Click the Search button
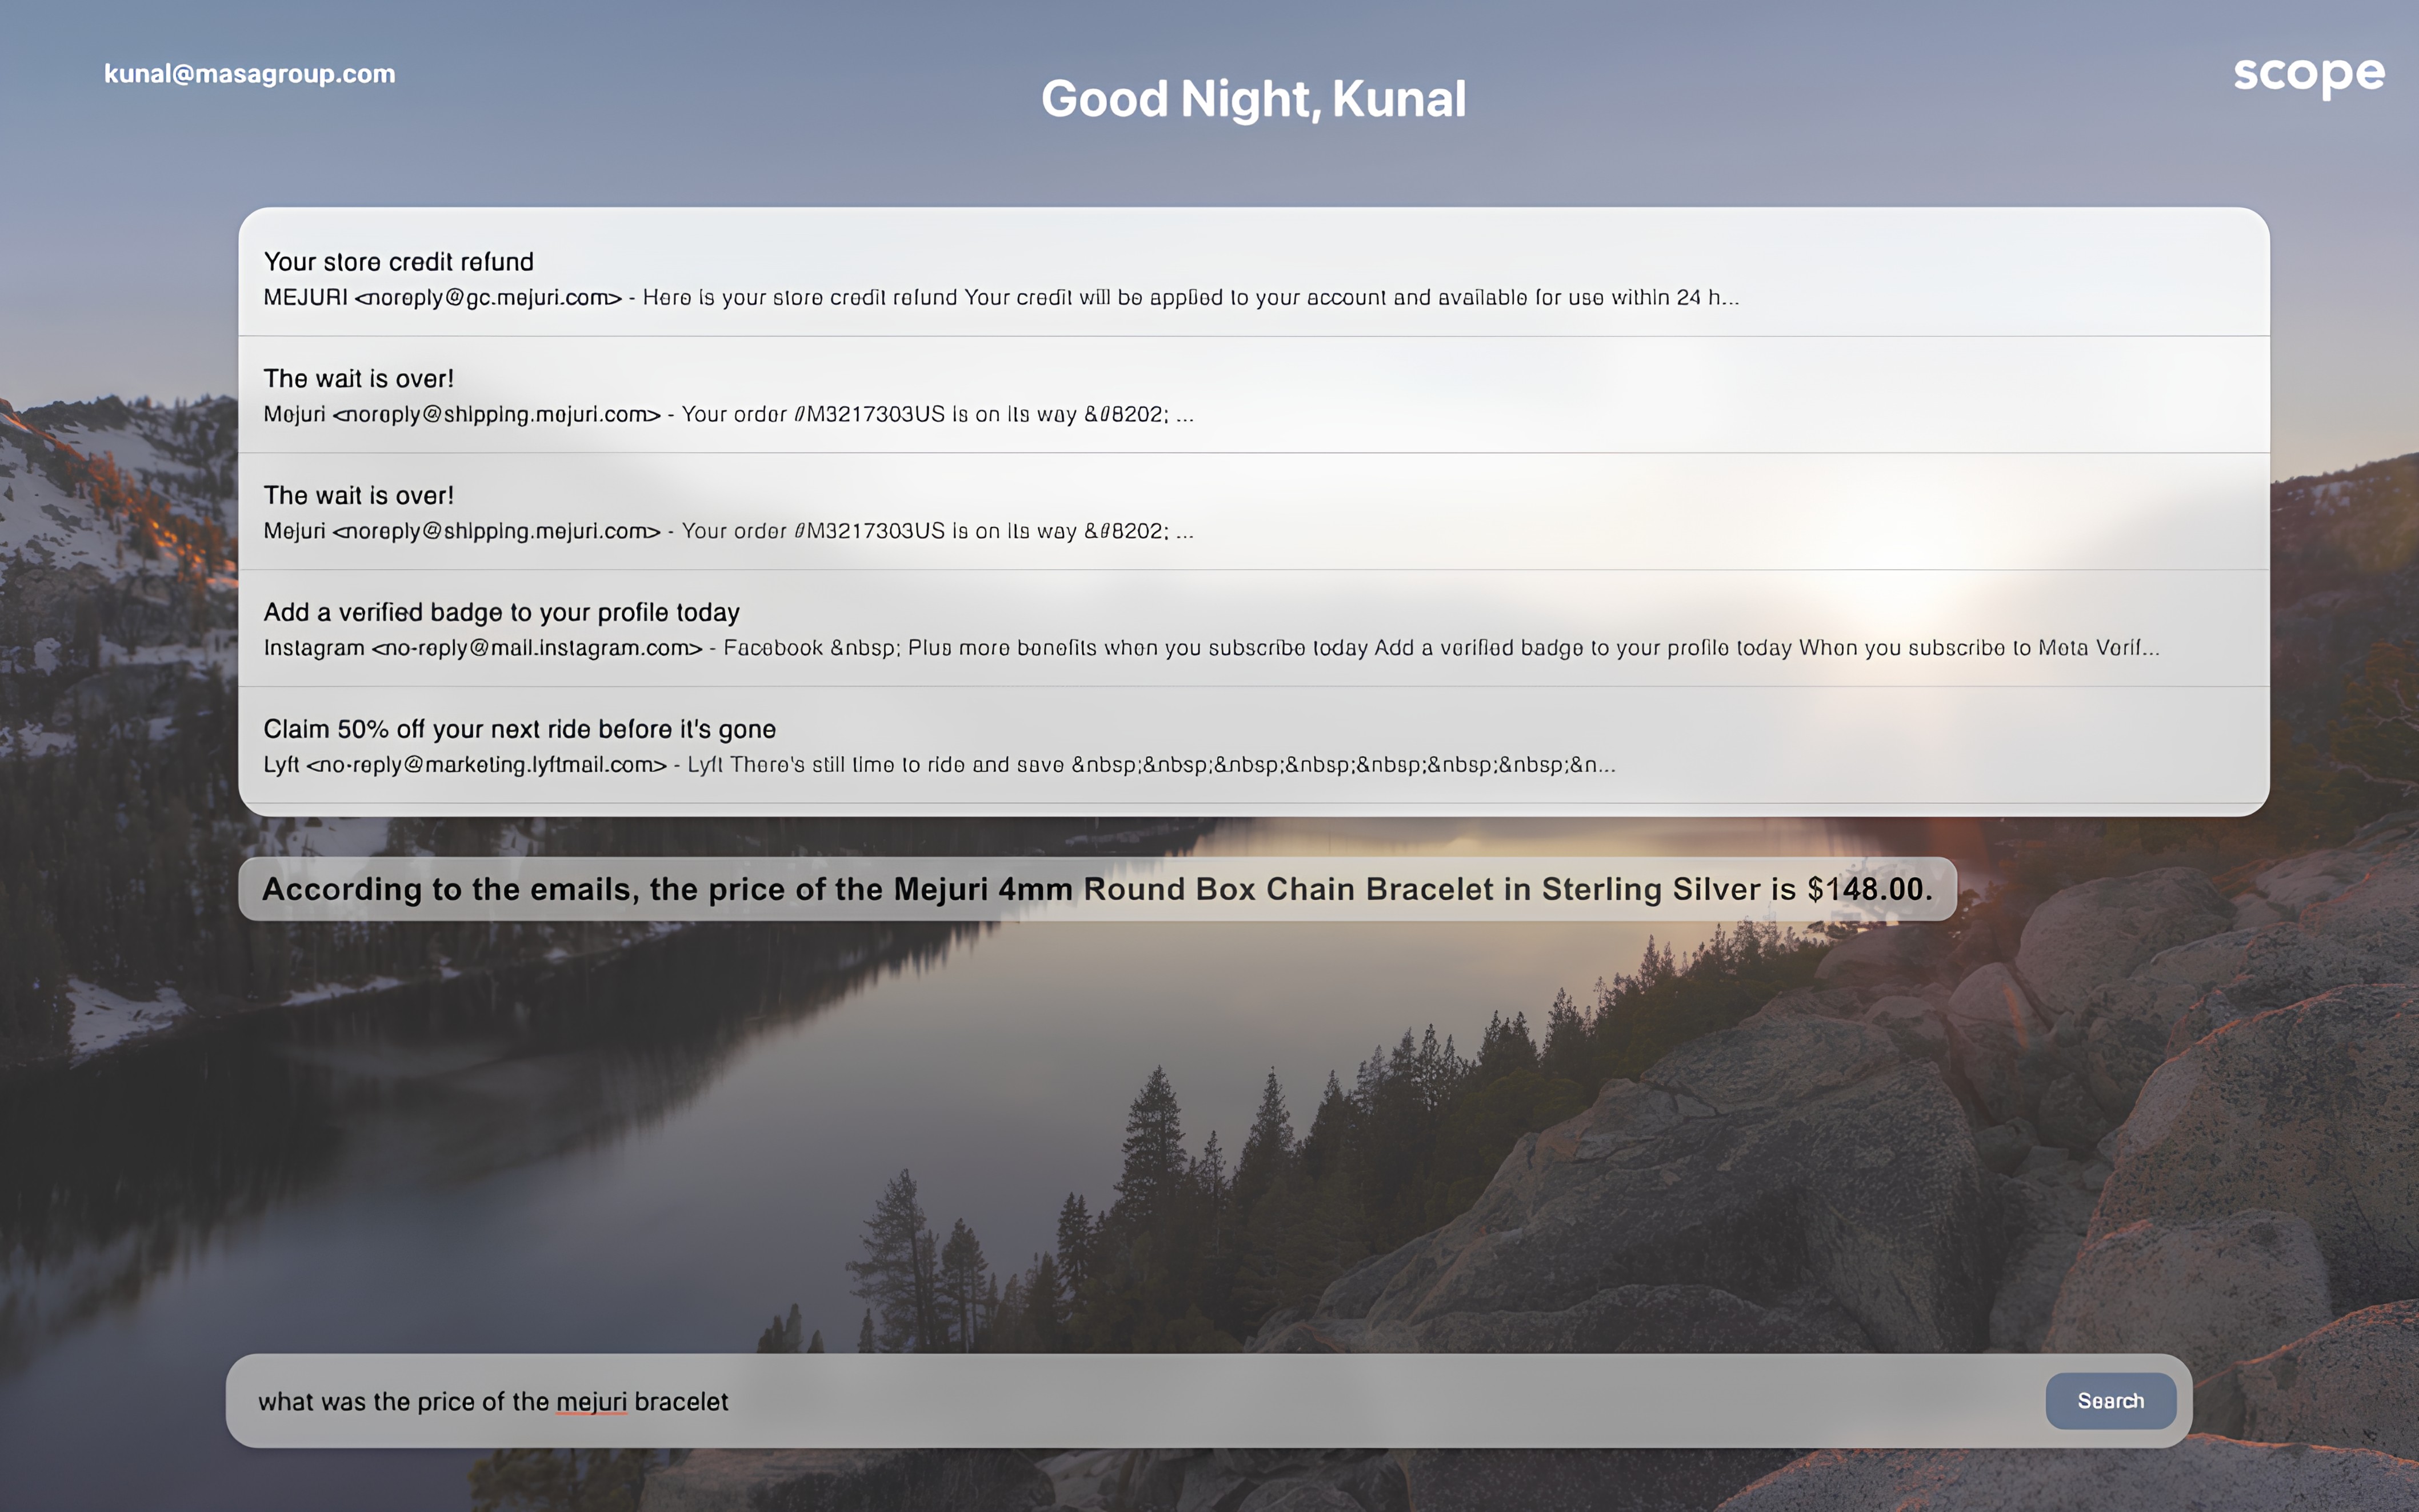 click(2110, 1400)
